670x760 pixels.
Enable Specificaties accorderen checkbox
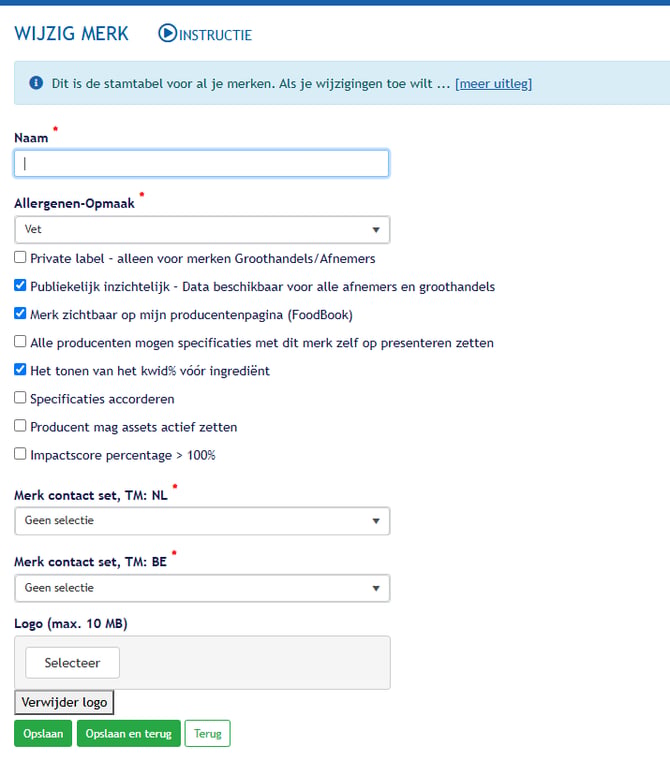click(20, 397)
